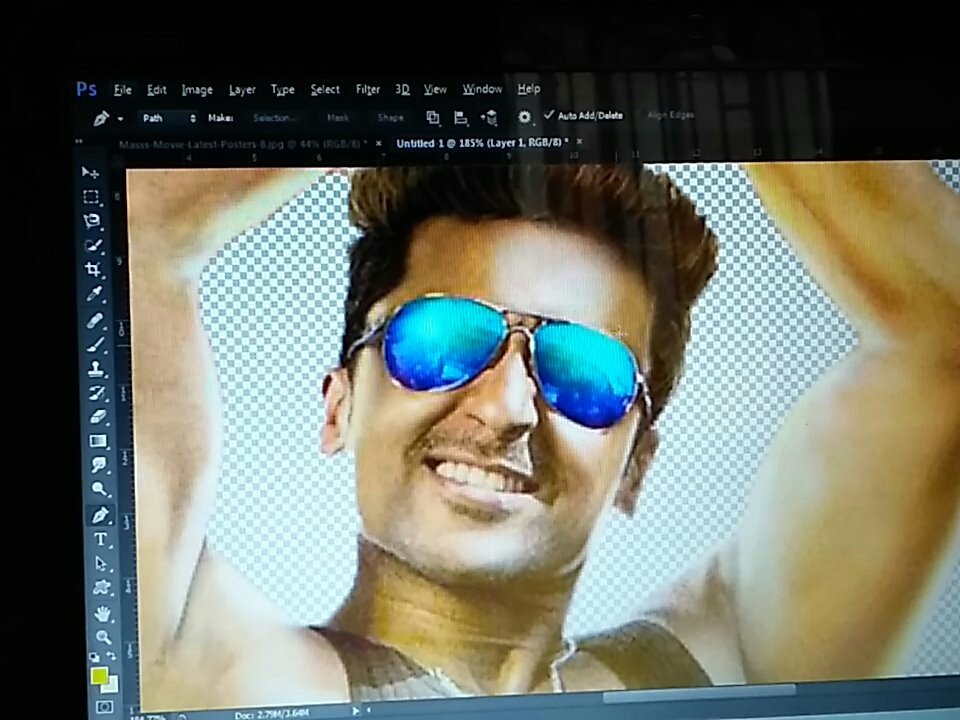
Task: Close the Untitled 1 tab
Action: point(579,141)
